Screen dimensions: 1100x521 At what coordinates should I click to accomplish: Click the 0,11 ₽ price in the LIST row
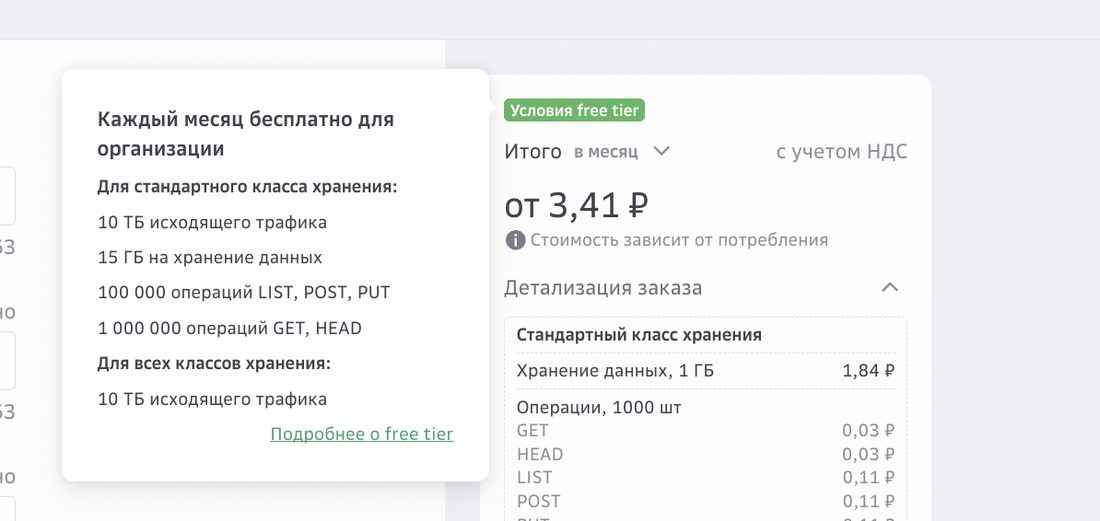[x=868, y=478]
